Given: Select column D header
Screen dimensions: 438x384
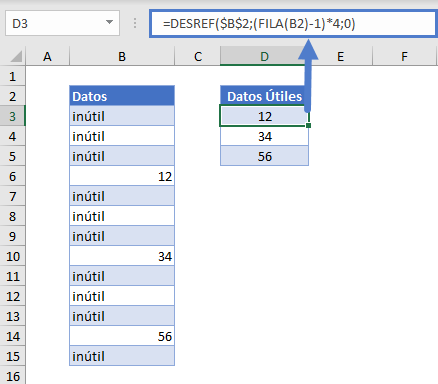Looking at the screenshot, I should tap(264, 56).
